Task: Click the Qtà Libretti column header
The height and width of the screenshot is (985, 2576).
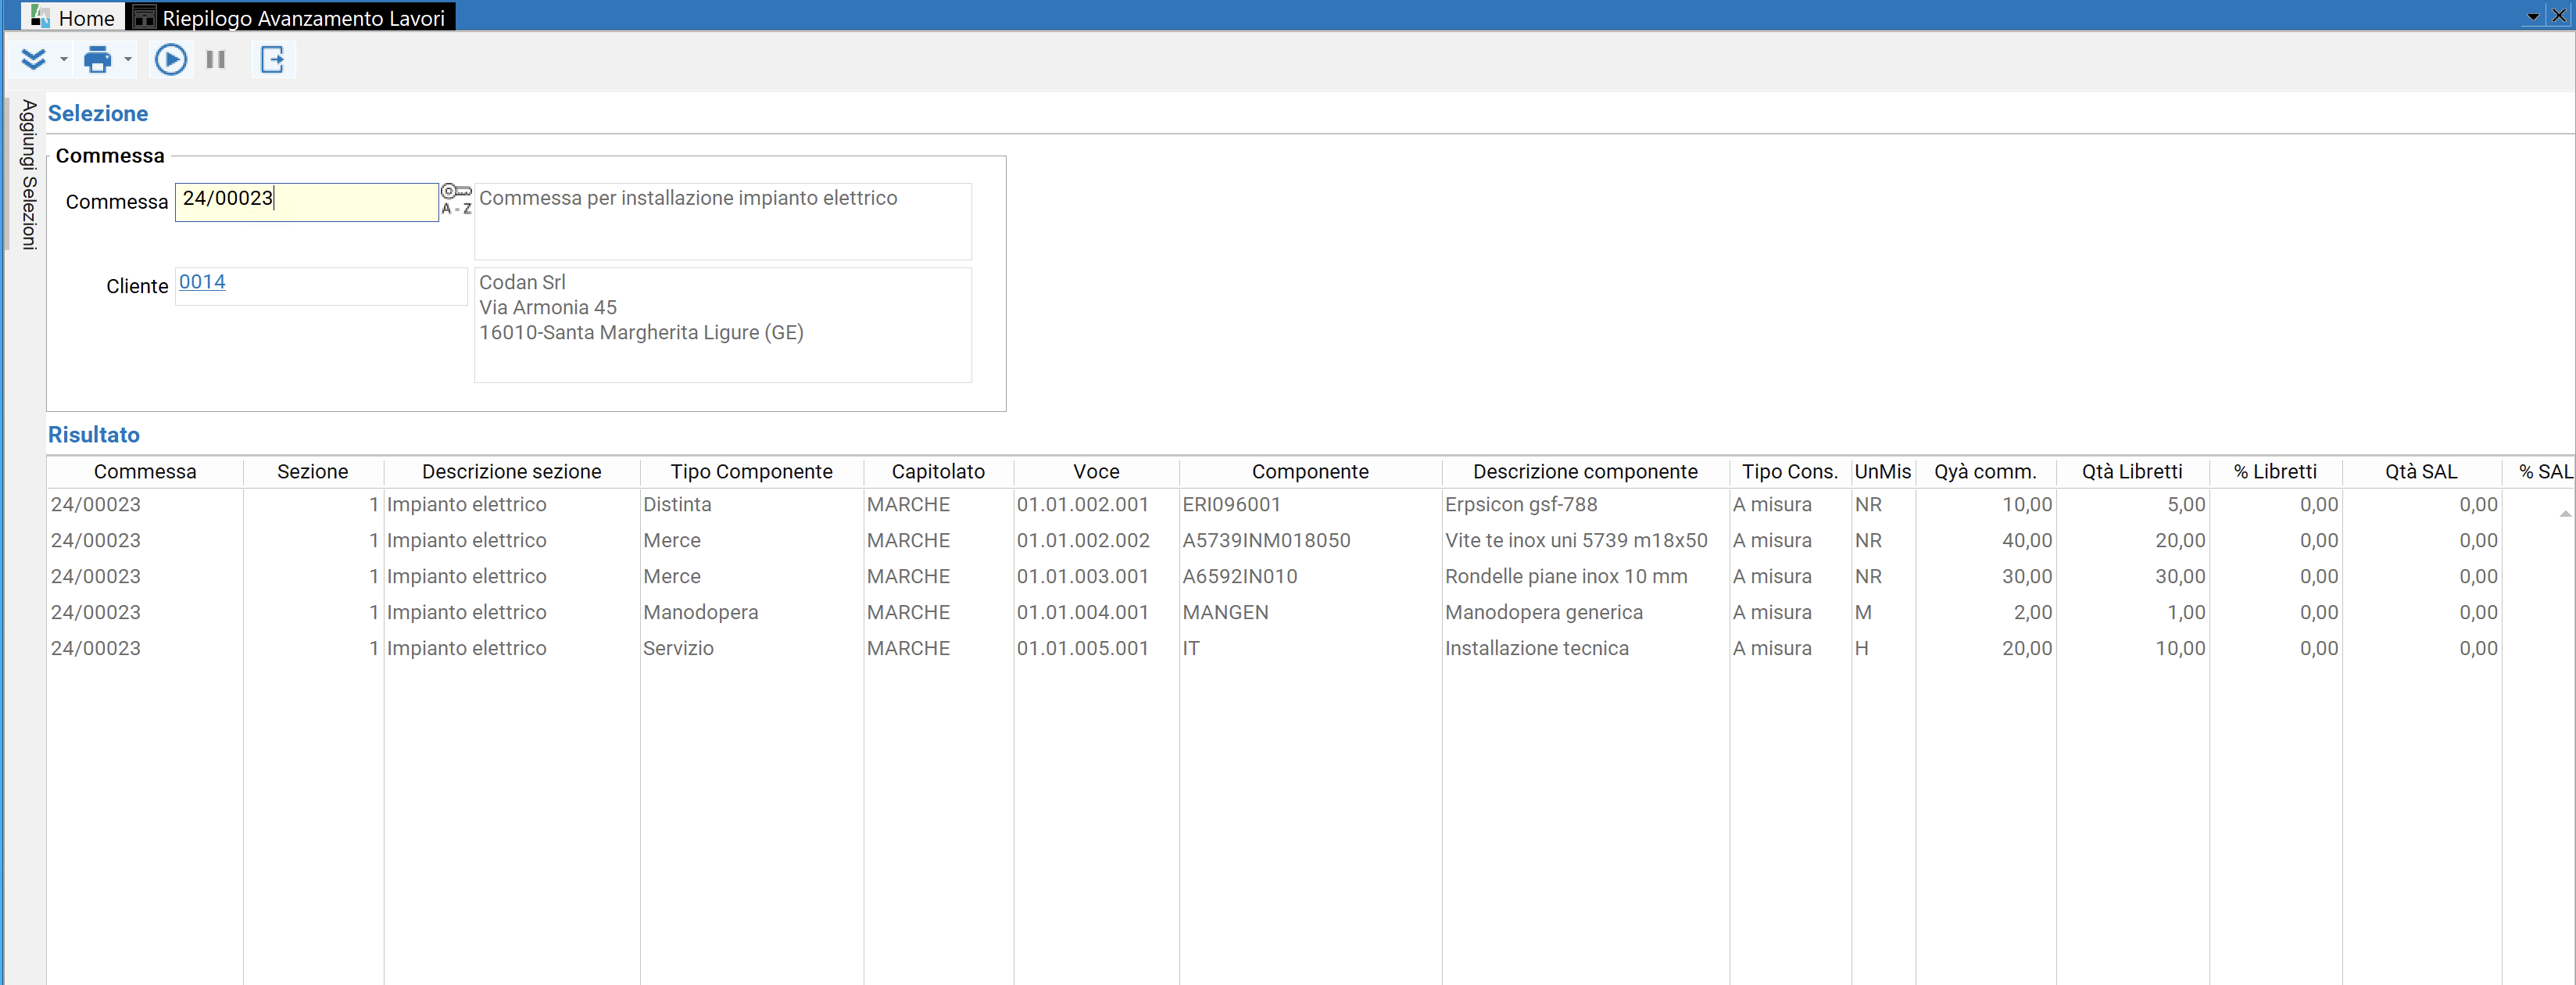Action: tap(2133, 472)
